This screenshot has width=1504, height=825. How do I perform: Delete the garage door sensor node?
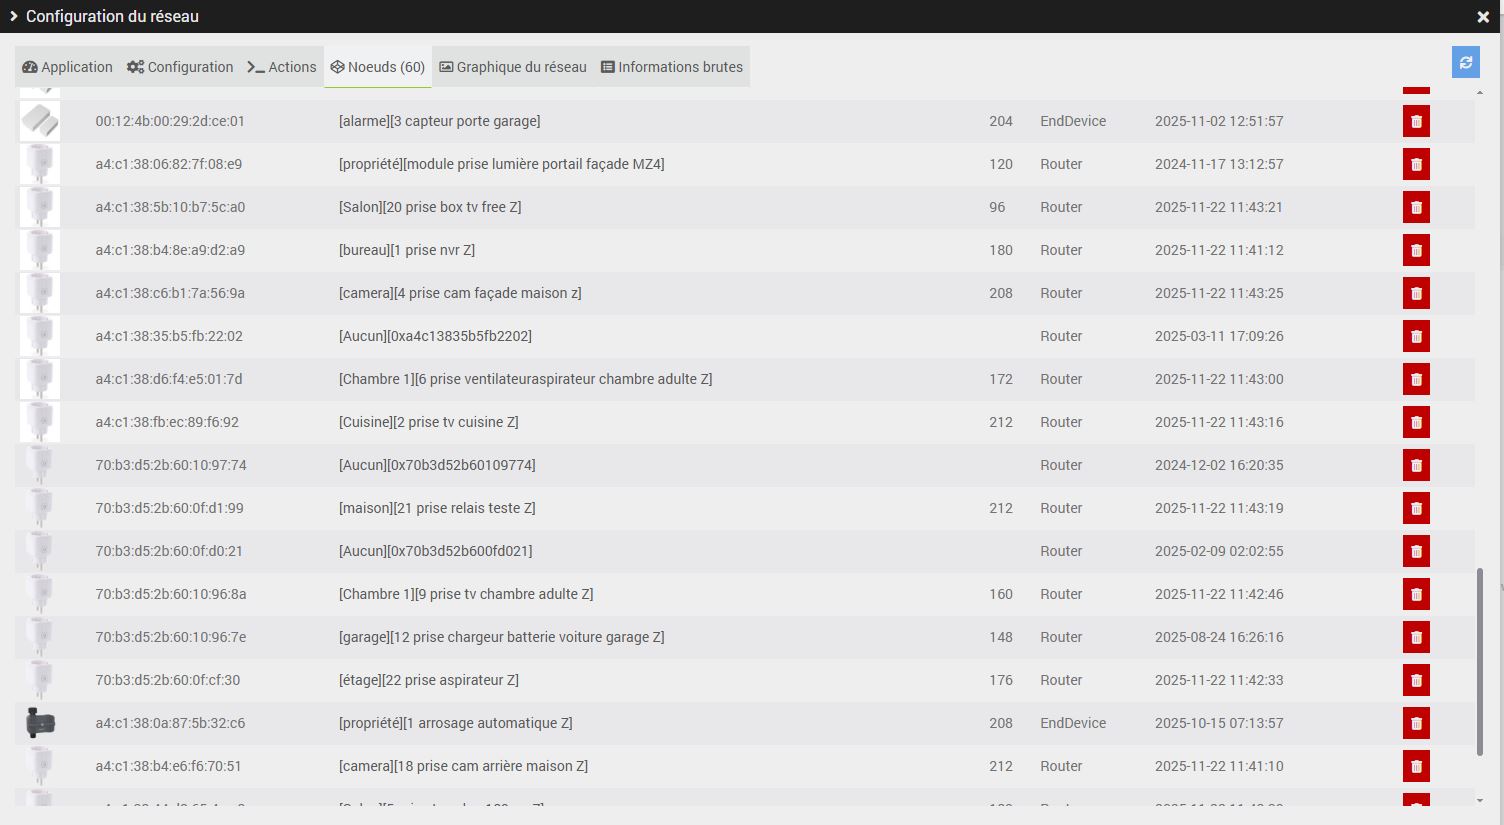click(x=1416, y=121)
